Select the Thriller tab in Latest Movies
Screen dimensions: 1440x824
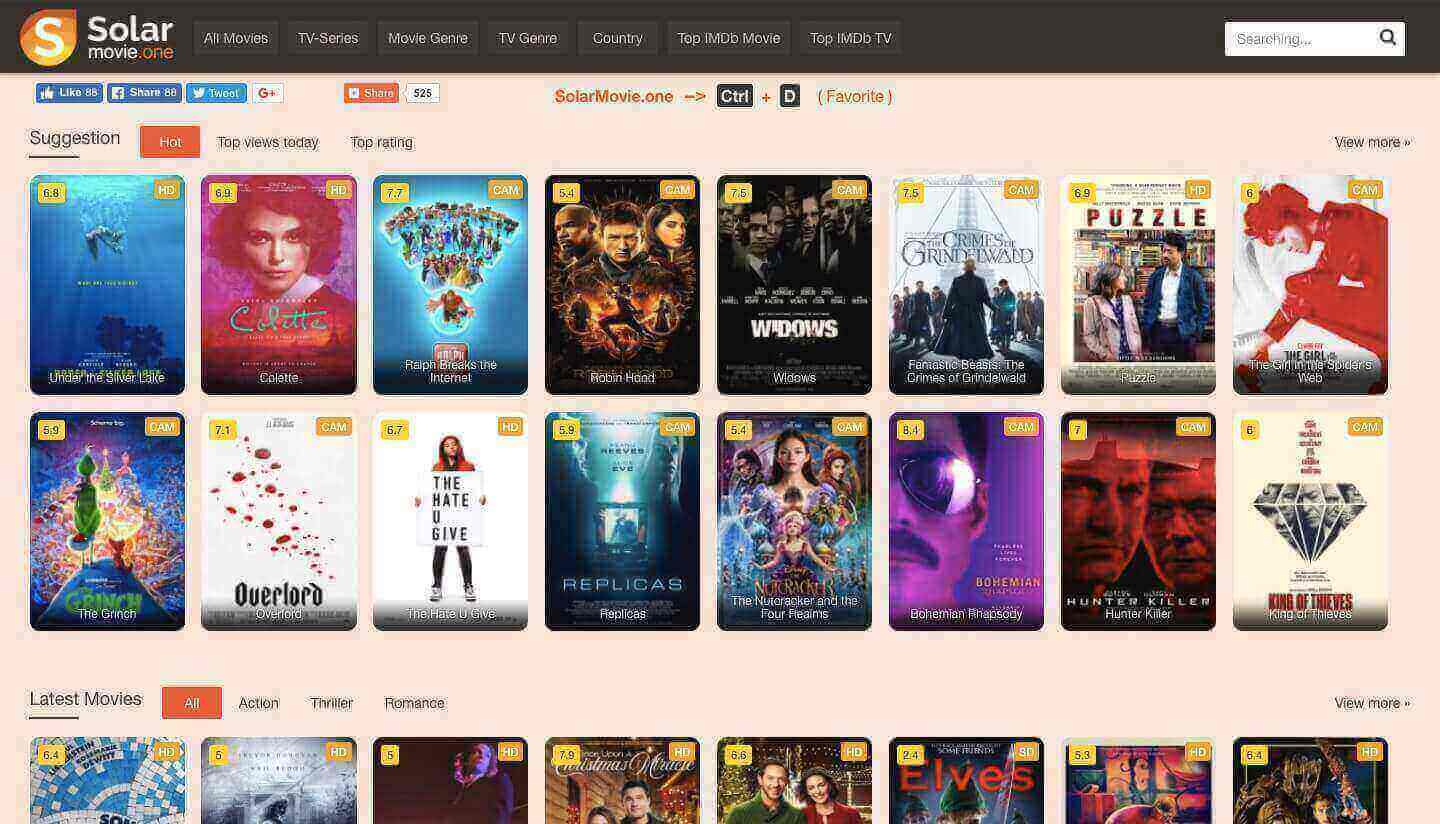[332, 703]
